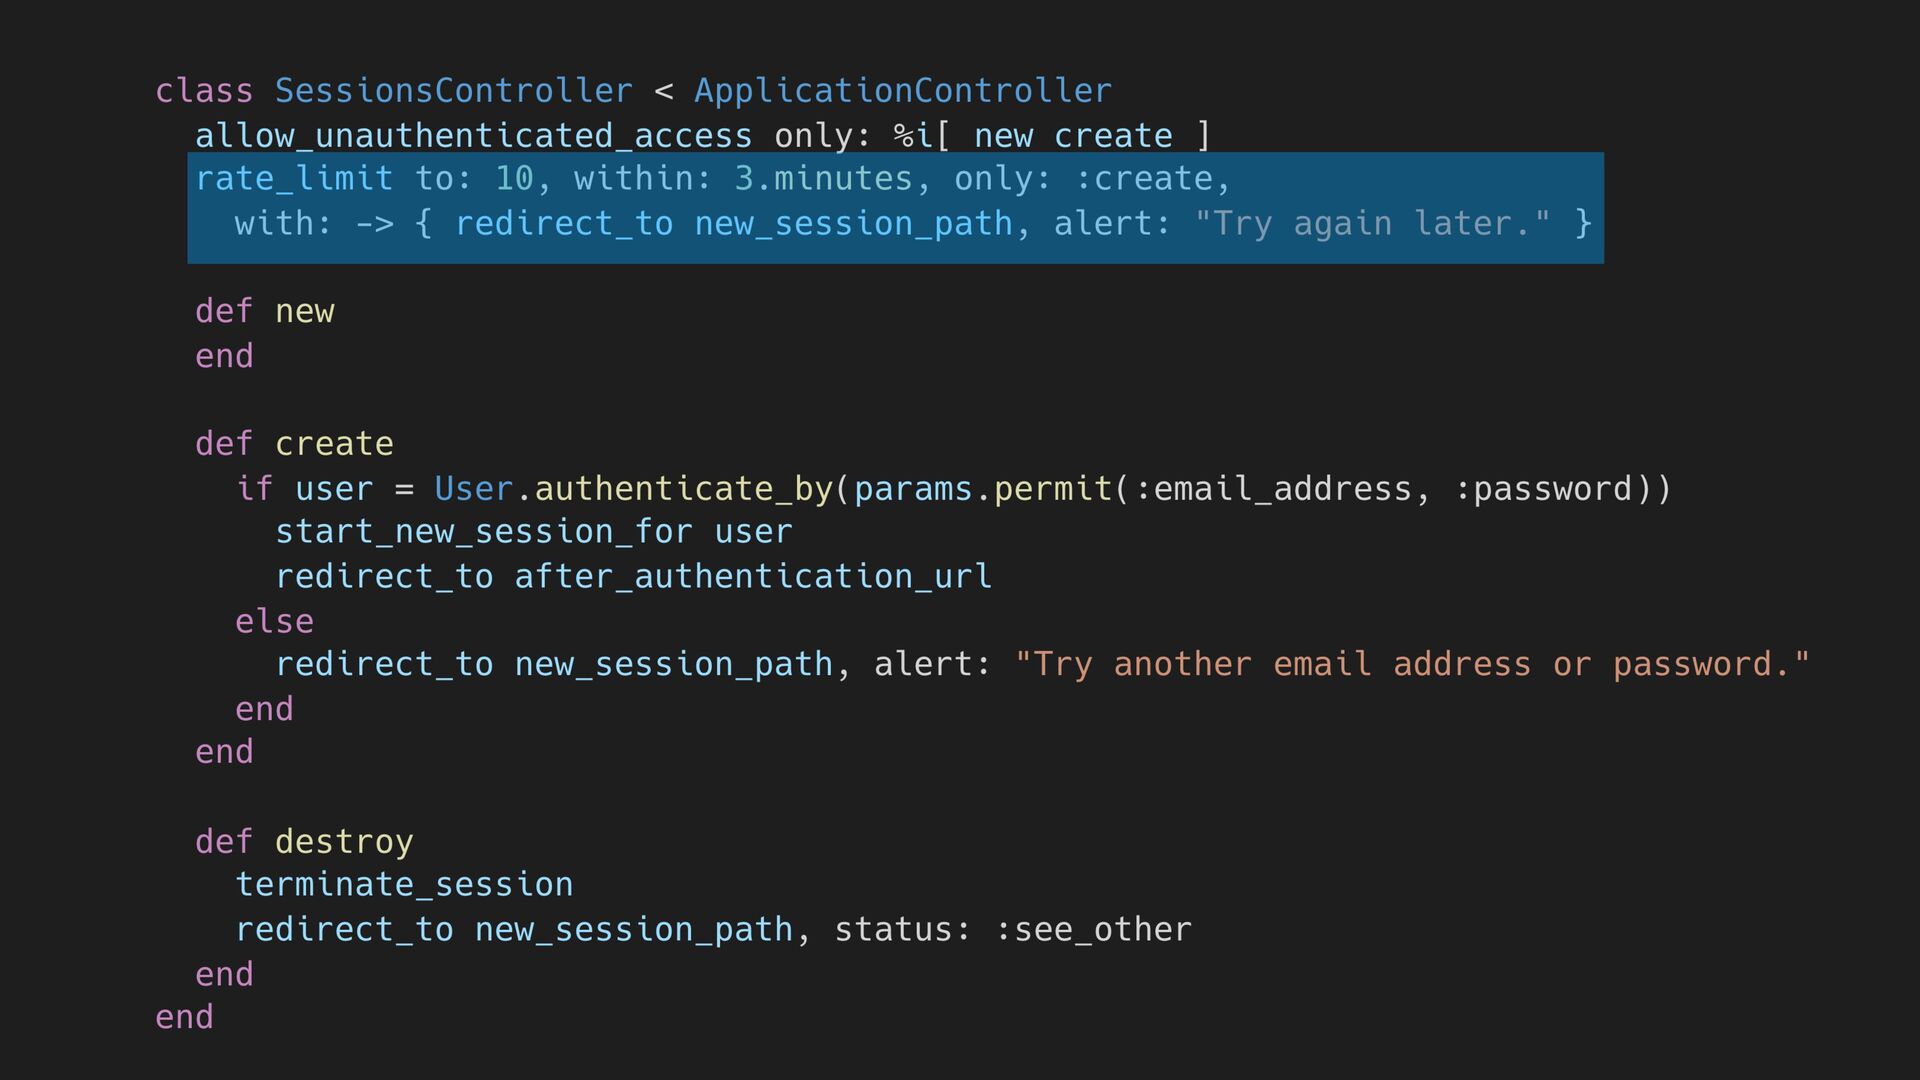Click the final 'end' keyword closing the class

tap(184, 1017)
